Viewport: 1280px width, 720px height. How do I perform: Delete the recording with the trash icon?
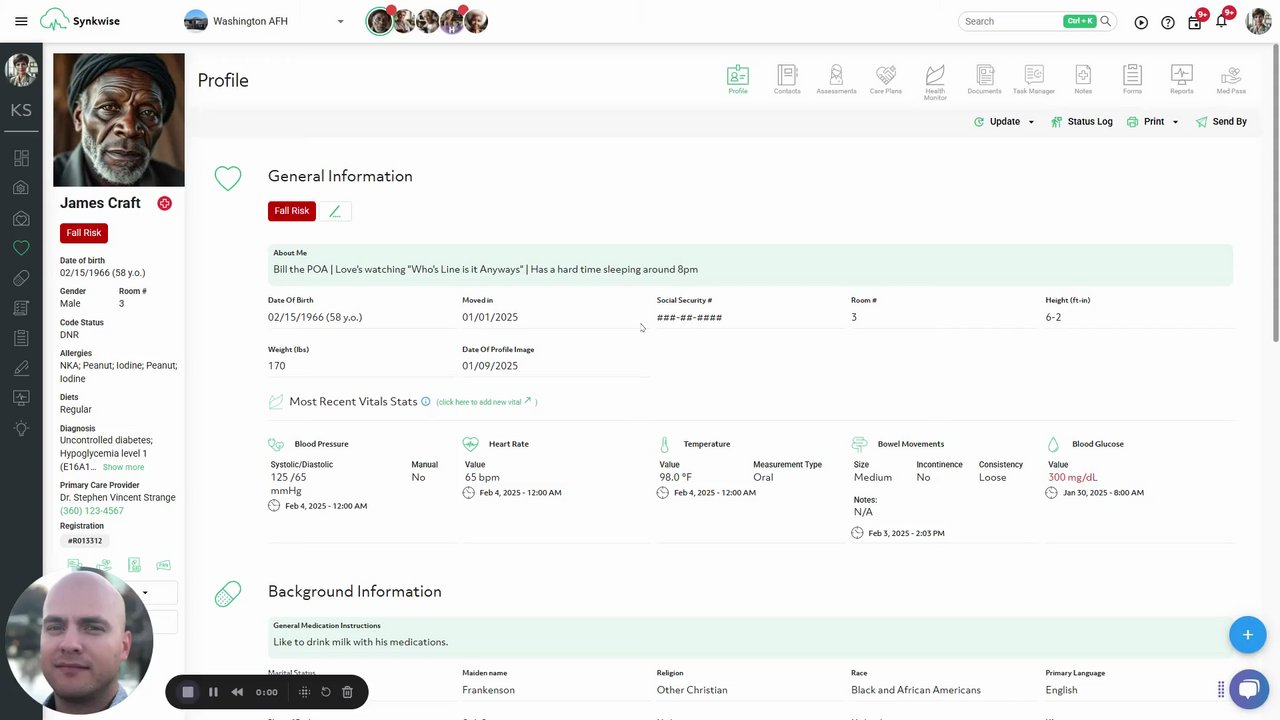coord(347,692)
